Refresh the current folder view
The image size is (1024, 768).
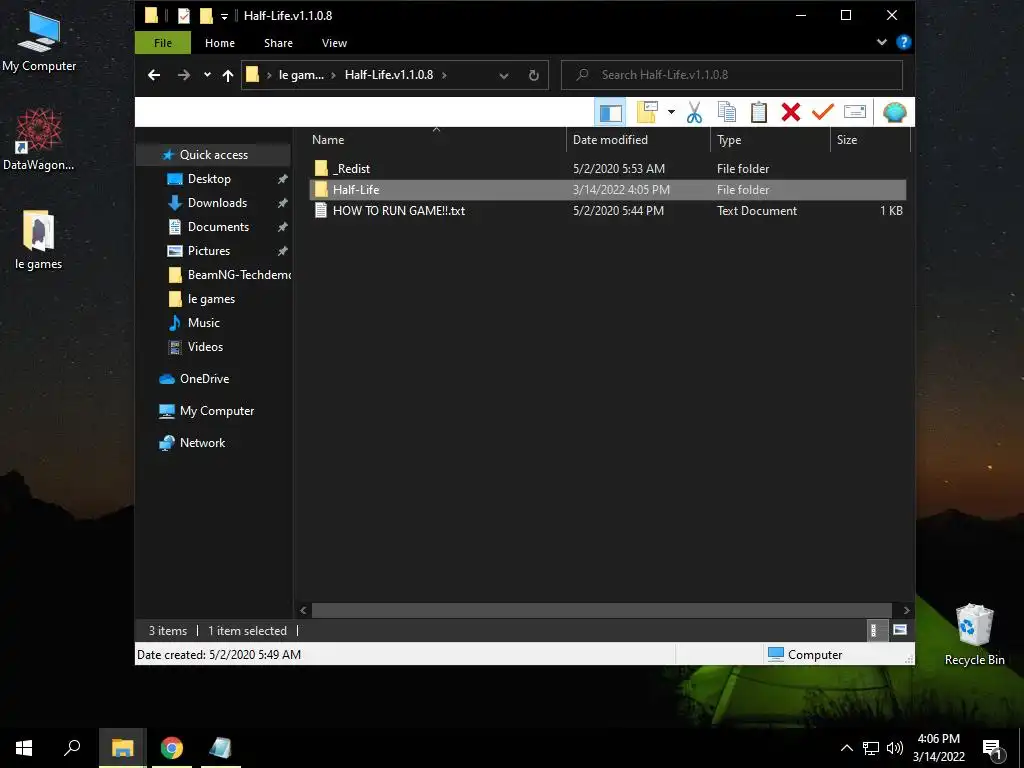[534, 76]
